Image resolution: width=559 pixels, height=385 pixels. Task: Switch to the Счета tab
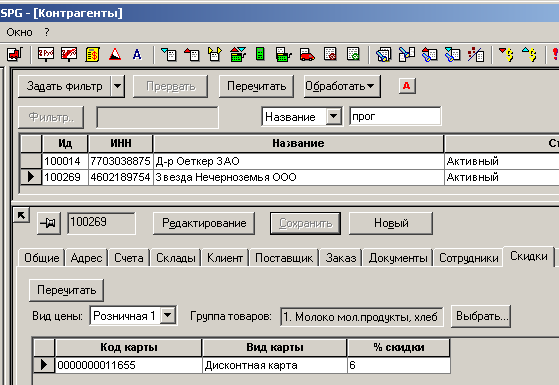tap(129, 258)
